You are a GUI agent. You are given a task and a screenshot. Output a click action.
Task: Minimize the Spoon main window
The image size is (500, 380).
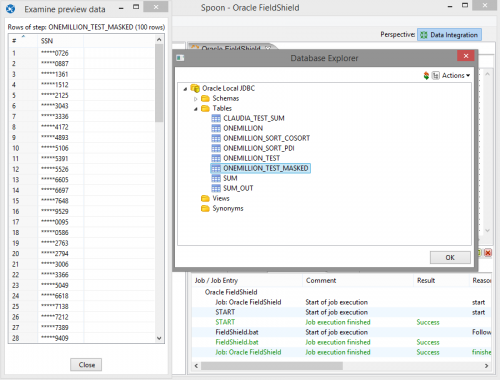pos(450,6)
